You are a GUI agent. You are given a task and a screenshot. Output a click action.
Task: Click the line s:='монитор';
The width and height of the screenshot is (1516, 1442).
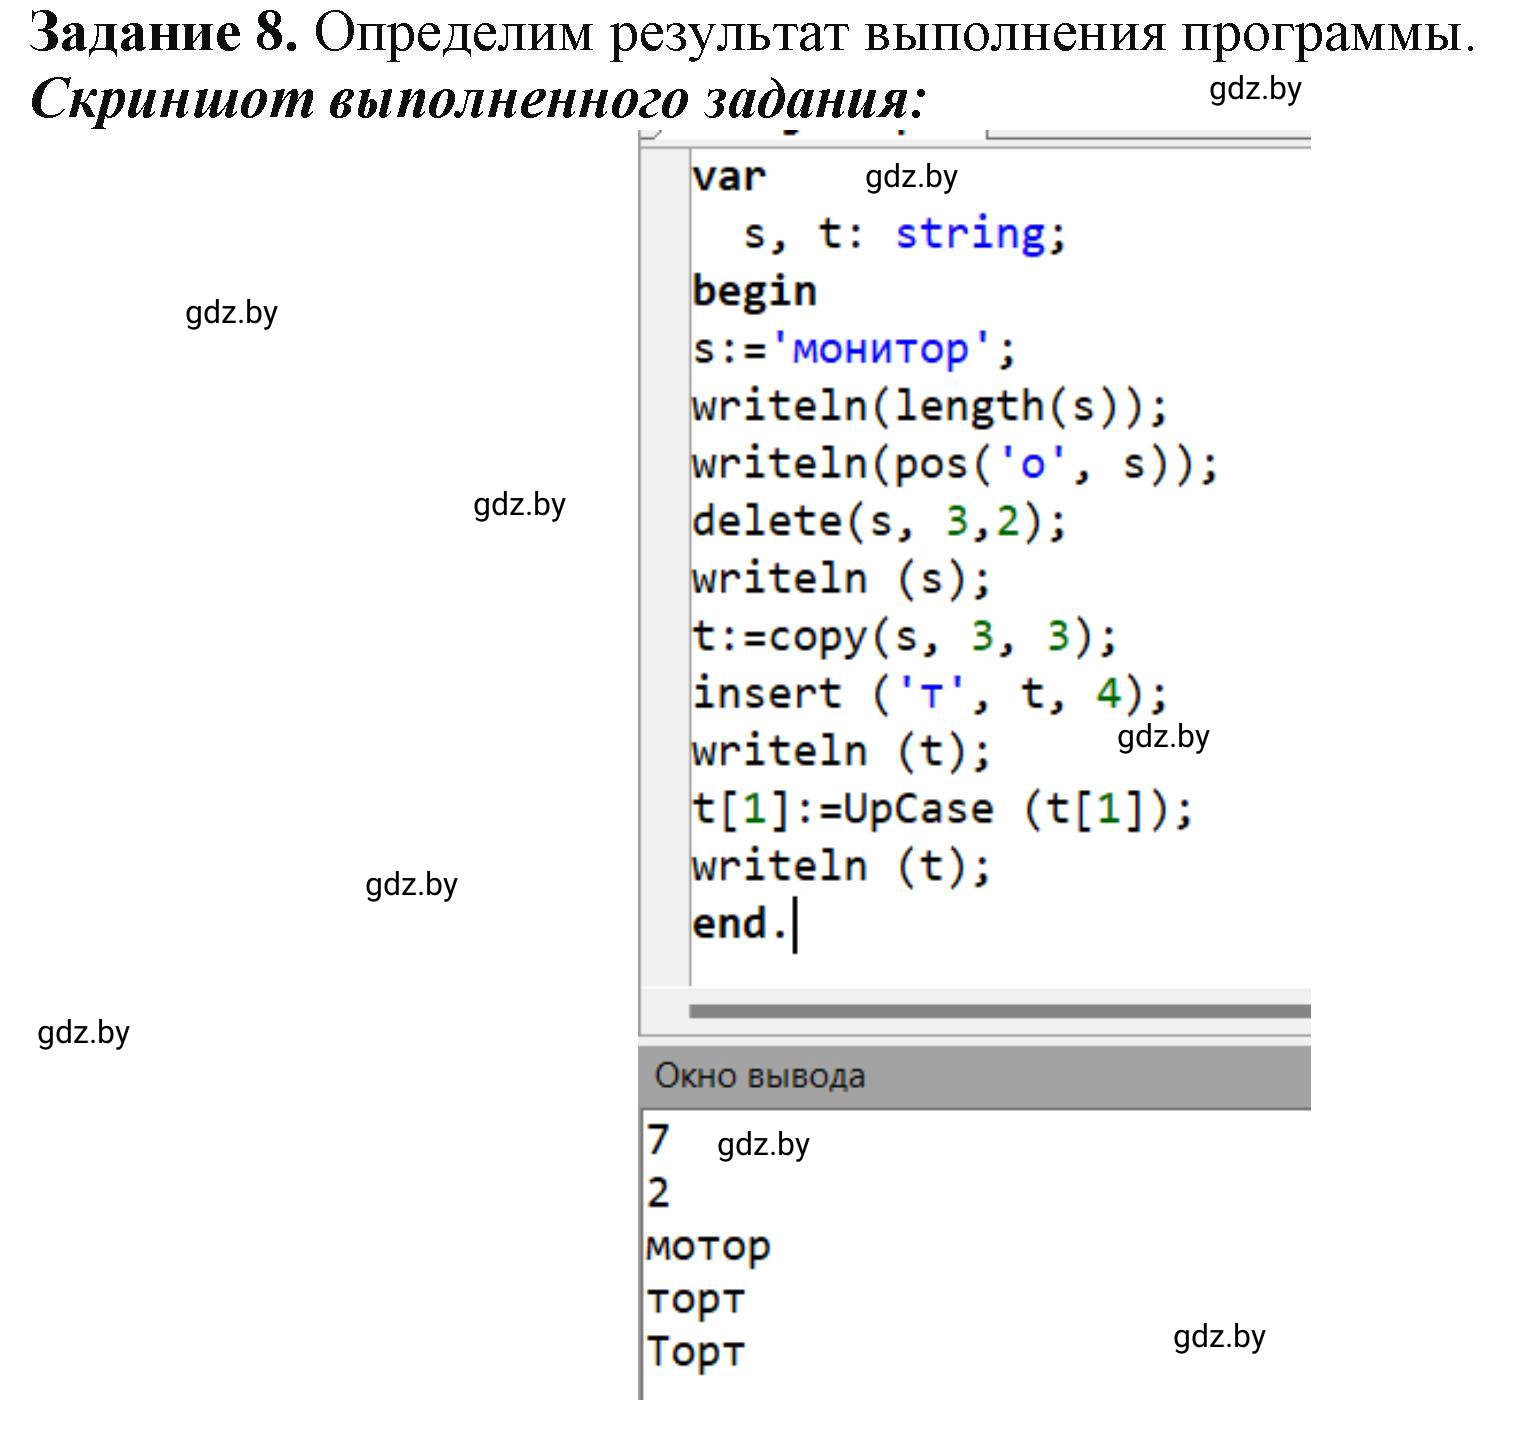pyautogui.click(x=854, y=349)
